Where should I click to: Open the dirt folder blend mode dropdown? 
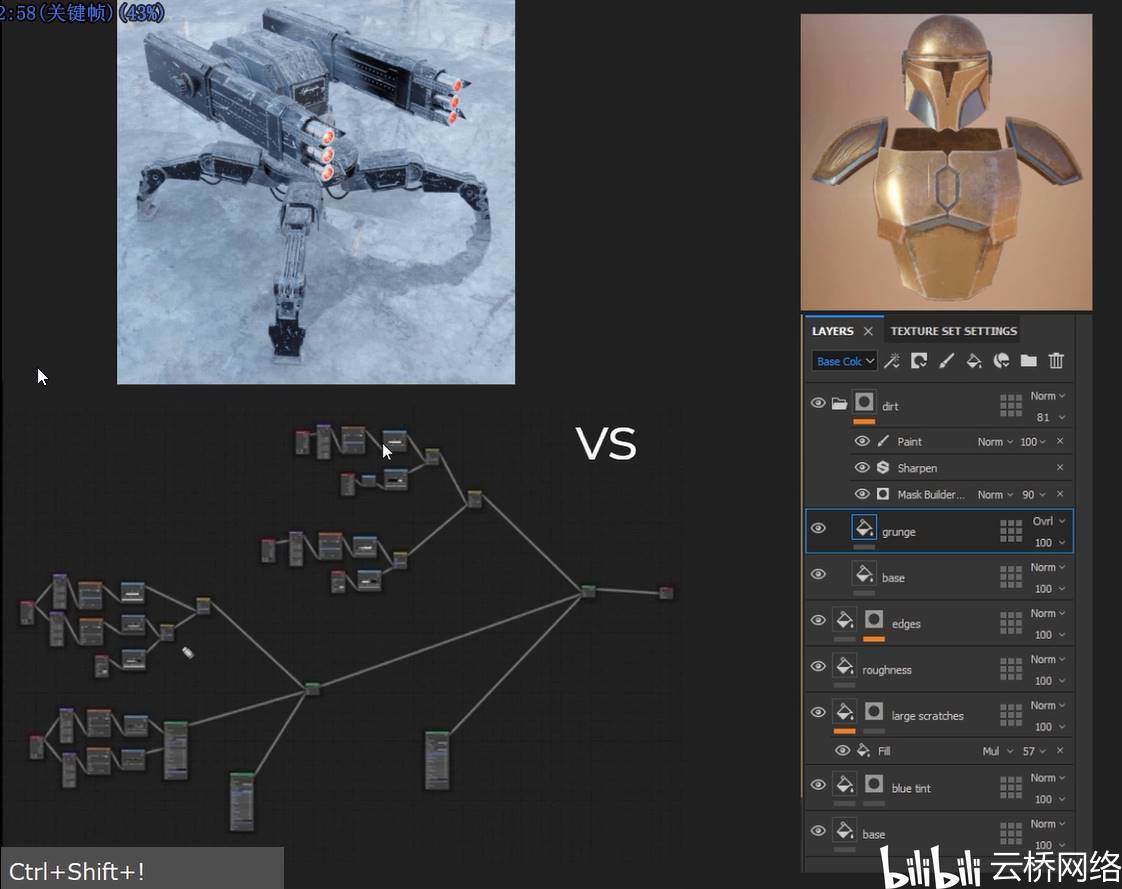pos(1048,396)
